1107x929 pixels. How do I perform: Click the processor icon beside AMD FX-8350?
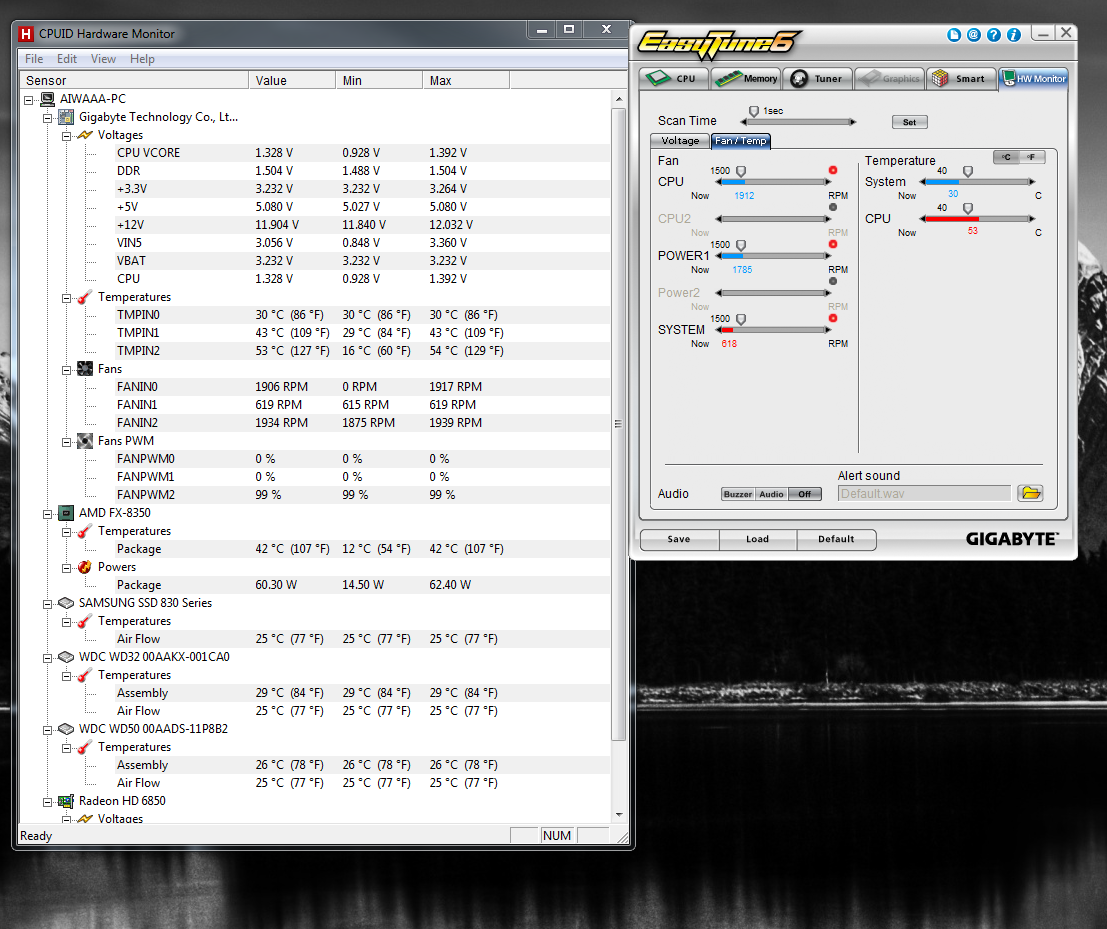(66, 513)
